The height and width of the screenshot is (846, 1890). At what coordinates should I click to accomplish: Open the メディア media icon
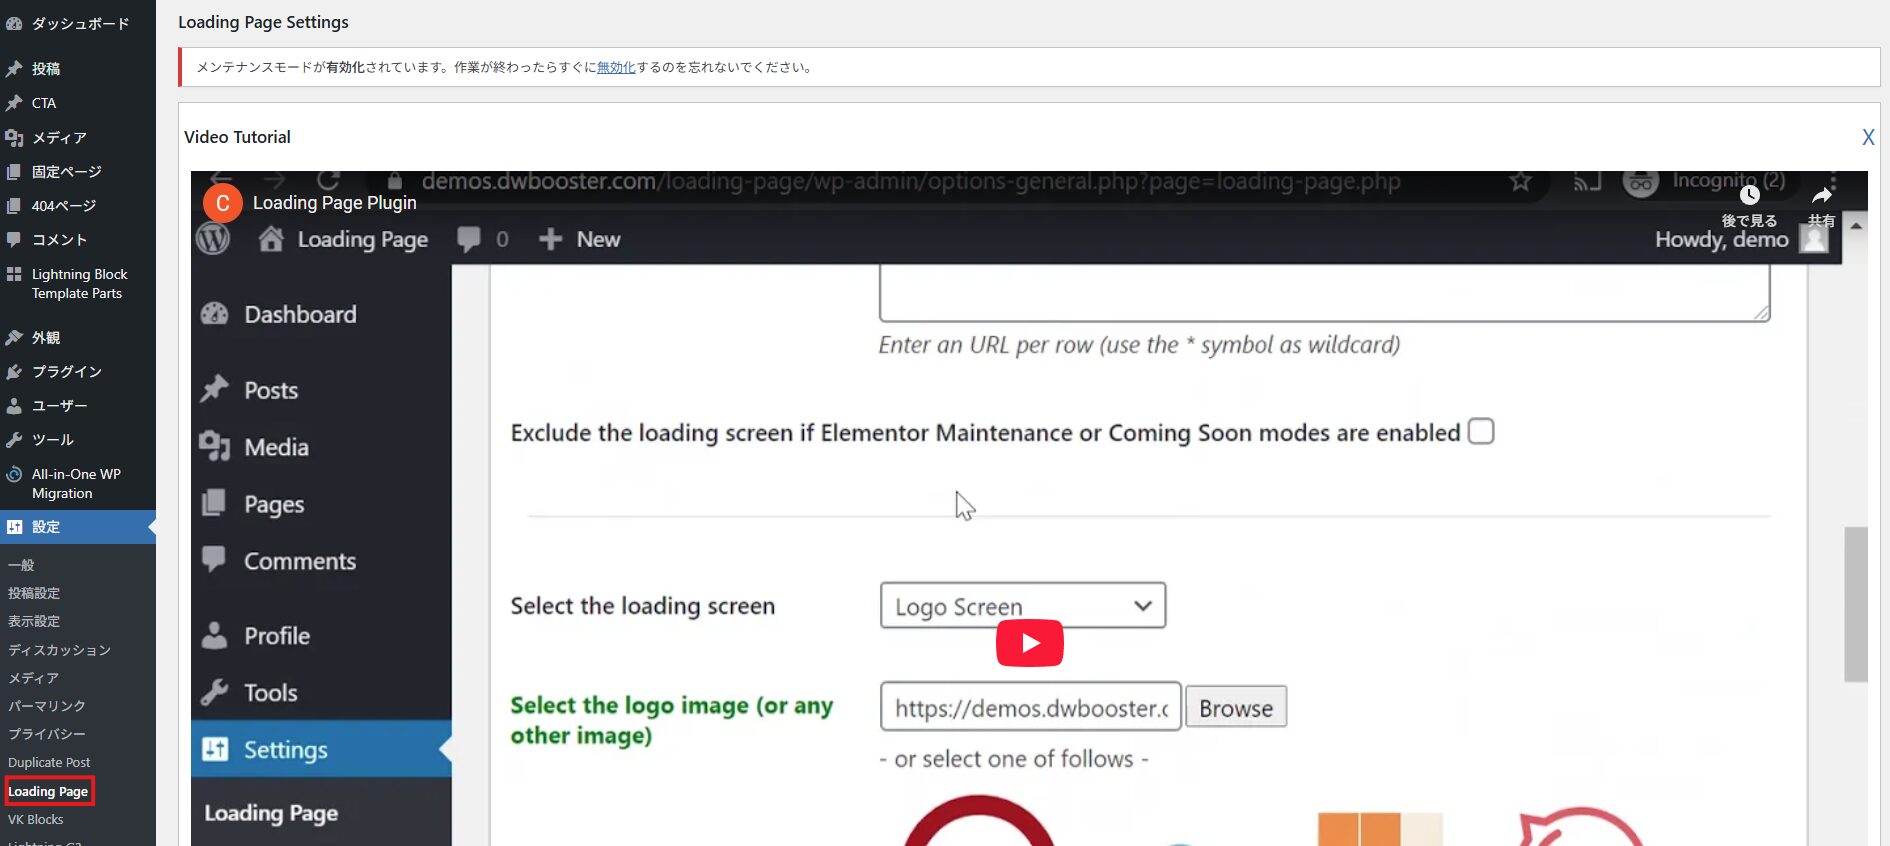pos(14,138)
